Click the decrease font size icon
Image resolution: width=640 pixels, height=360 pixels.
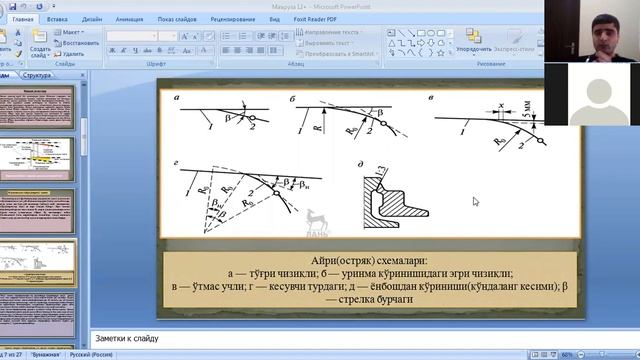pyautogui.click(x=196, y=36)
